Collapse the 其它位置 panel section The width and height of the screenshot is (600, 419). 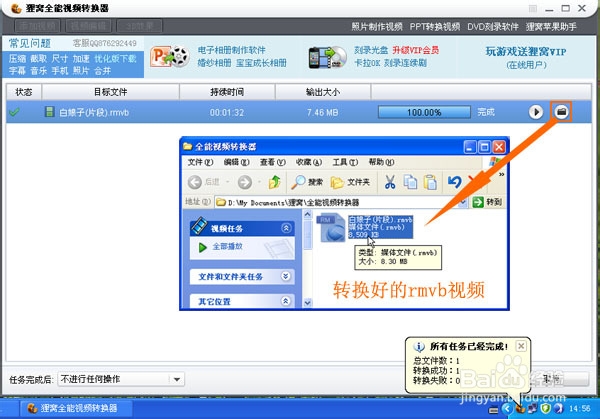[286, 301]
